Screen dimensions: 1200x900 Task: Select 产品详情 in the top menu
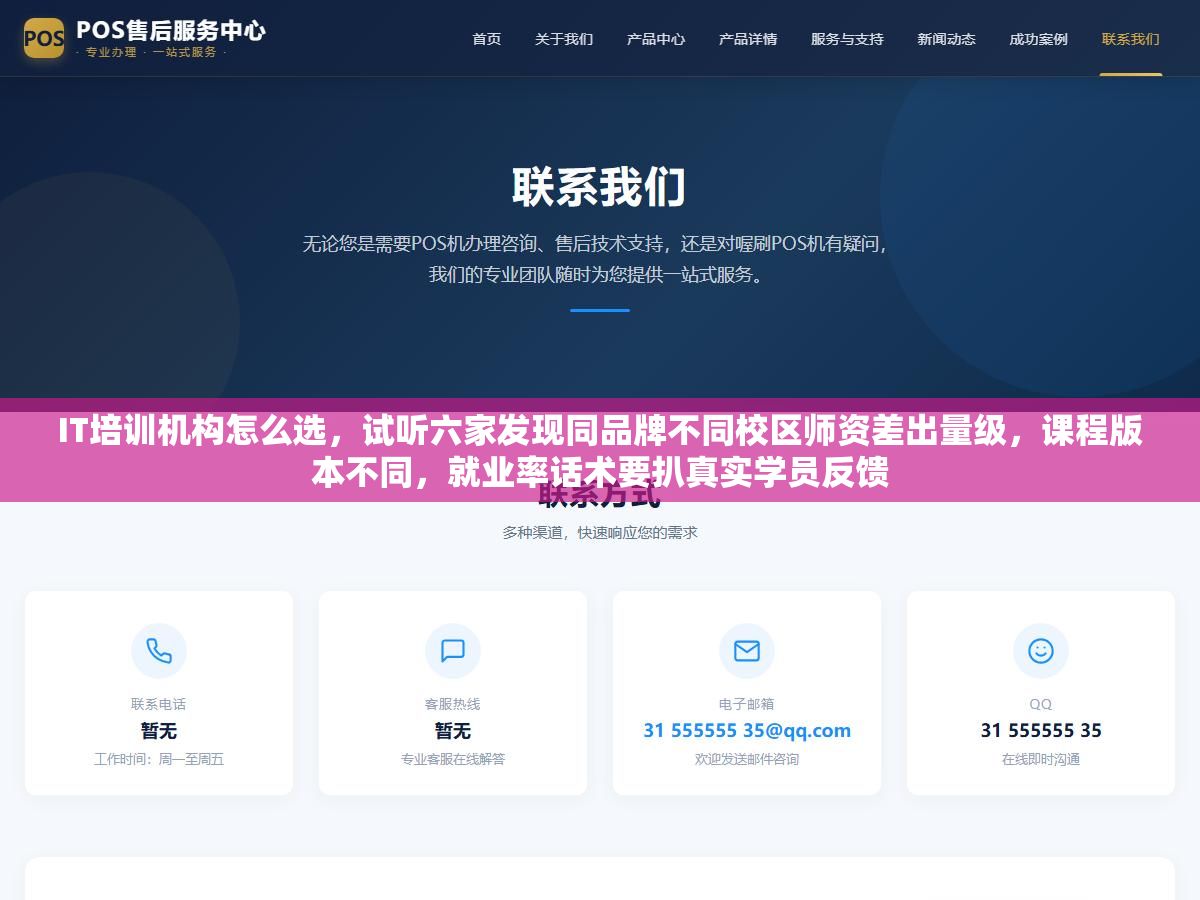point(748,39)
